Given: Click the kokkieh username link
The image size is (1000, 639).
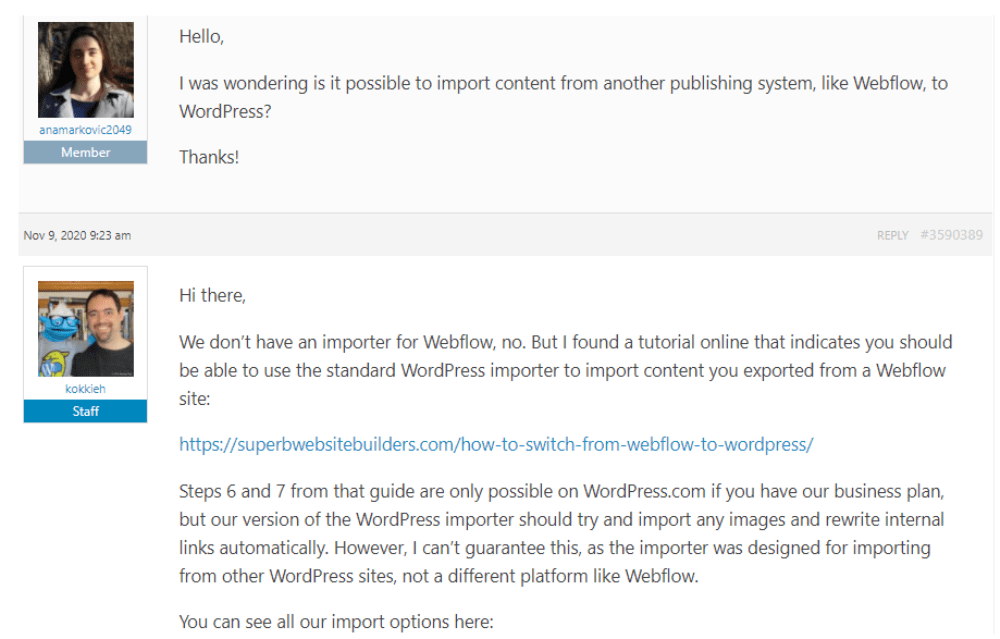Looking at the screenshot, I should pyautogui.click(x=85, y=388).
